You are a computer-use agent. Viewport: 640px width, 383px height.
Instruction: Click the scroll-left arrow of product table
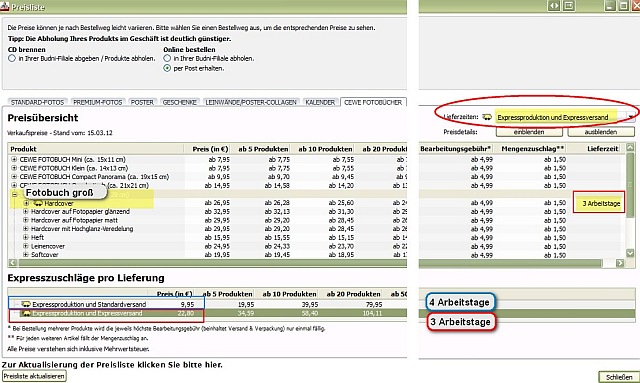click(12, 263)
